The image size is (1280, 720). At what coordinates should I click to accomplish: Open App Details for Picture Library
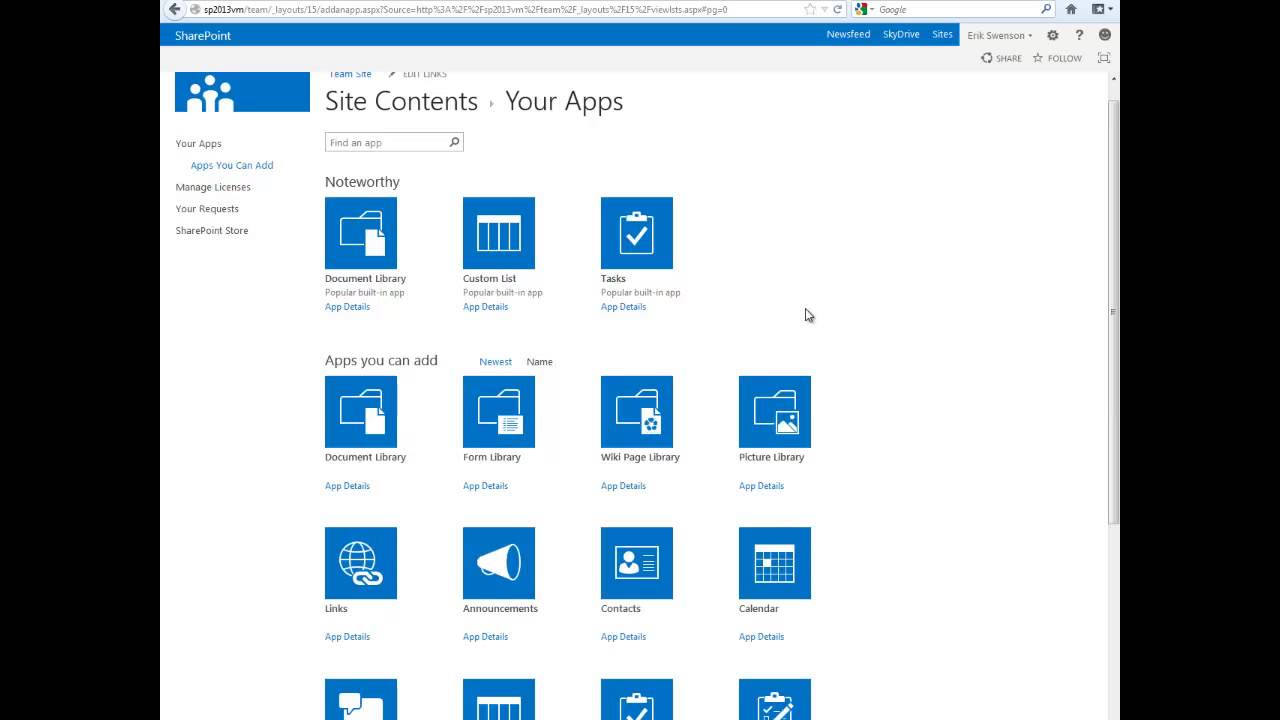pyautogui.click(x=761, y=486)
